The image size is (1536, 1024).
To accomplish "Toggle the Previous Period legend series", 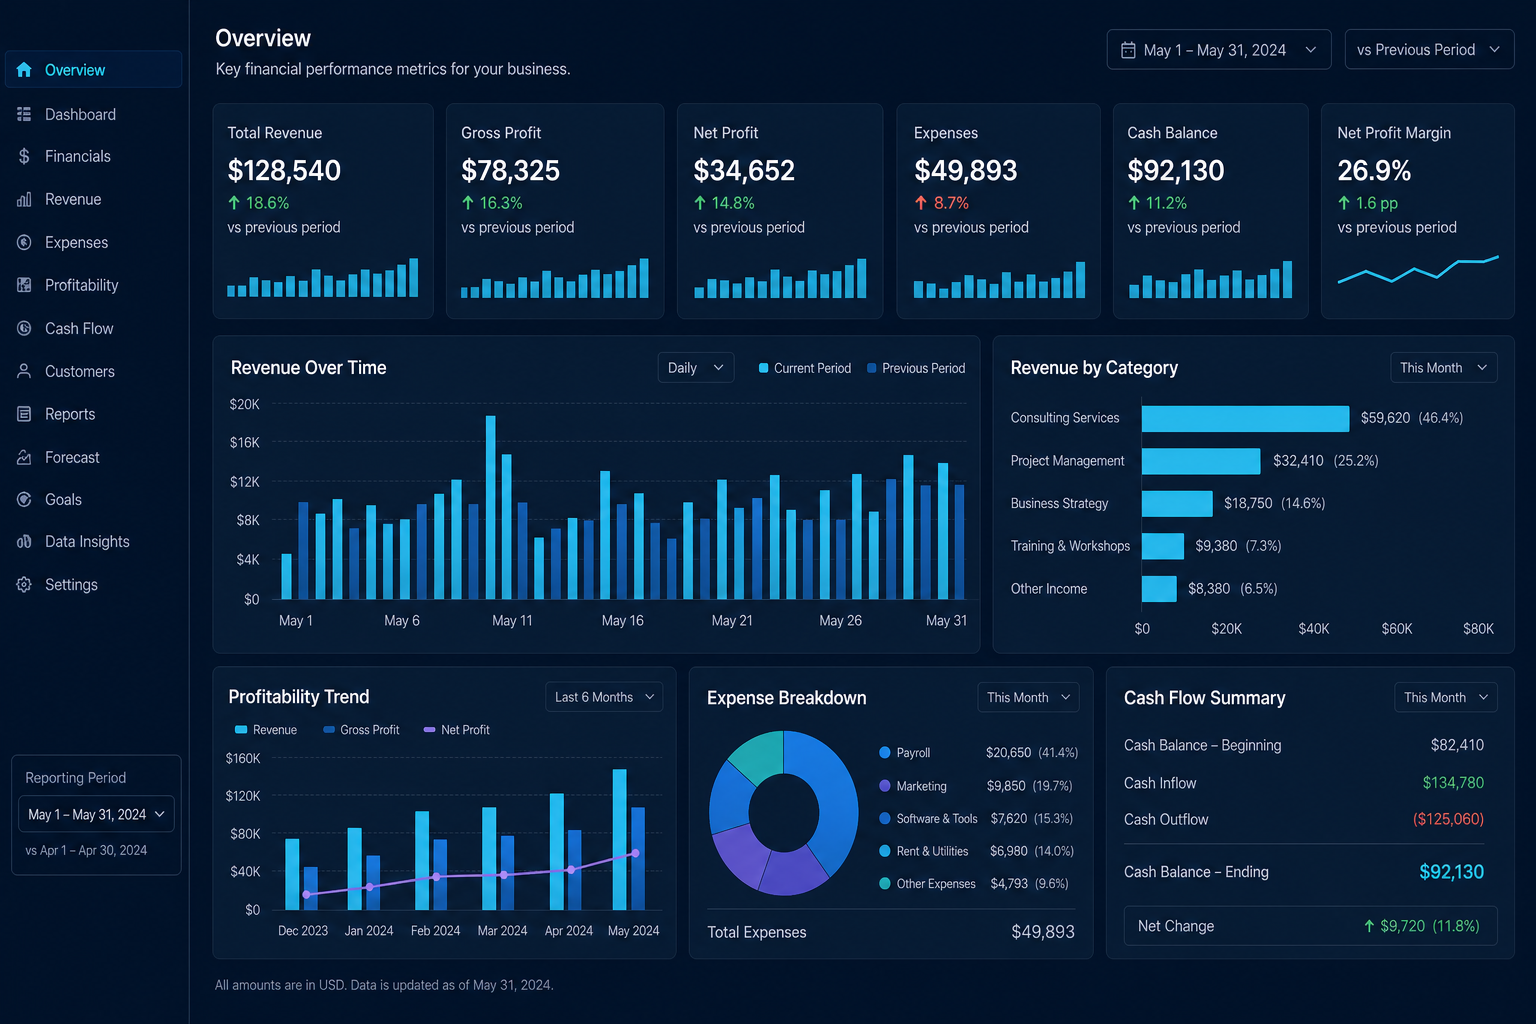I will click(916, 368).
